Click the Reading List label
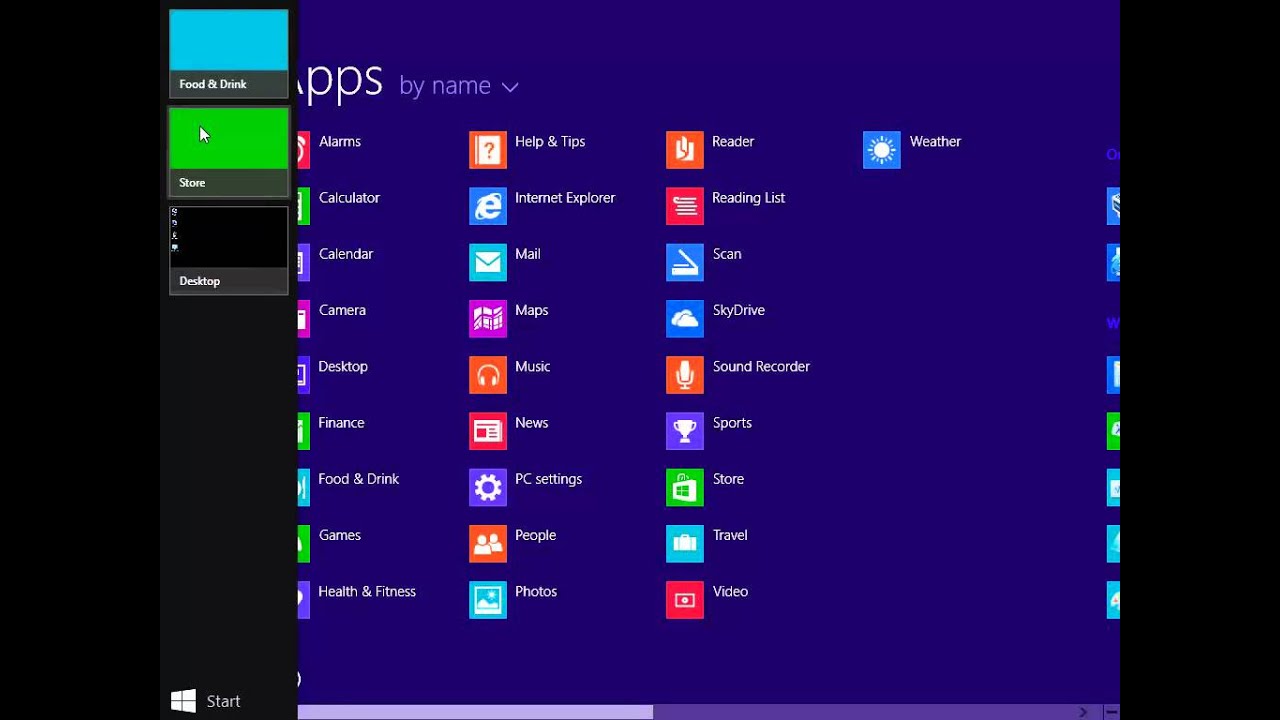 point(748,198)
